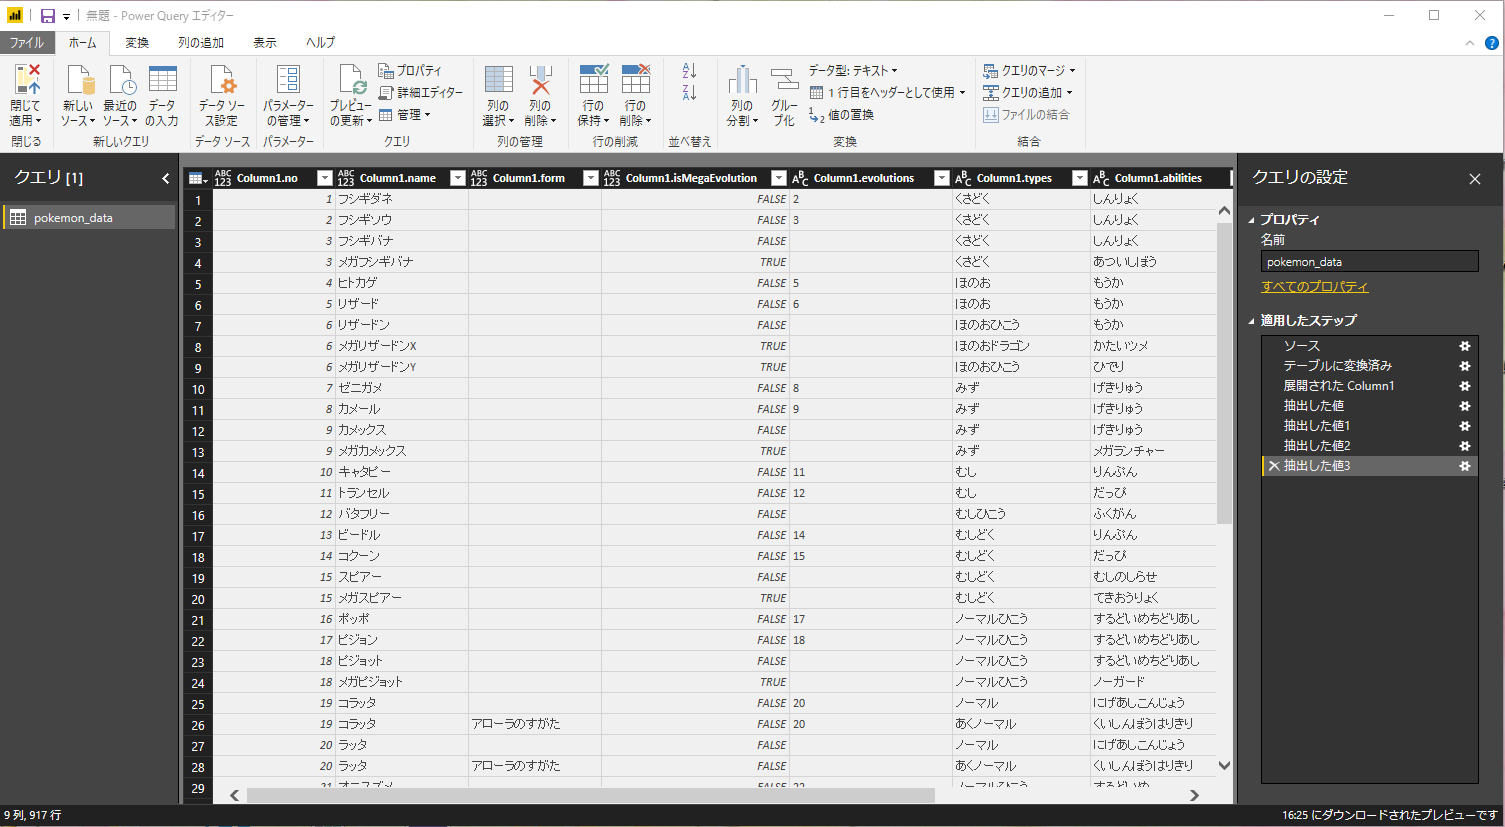Open Column1.form filter dropdown
Image resolution: width=1505 pixels, height=827 pixels.
coord(590,178)
